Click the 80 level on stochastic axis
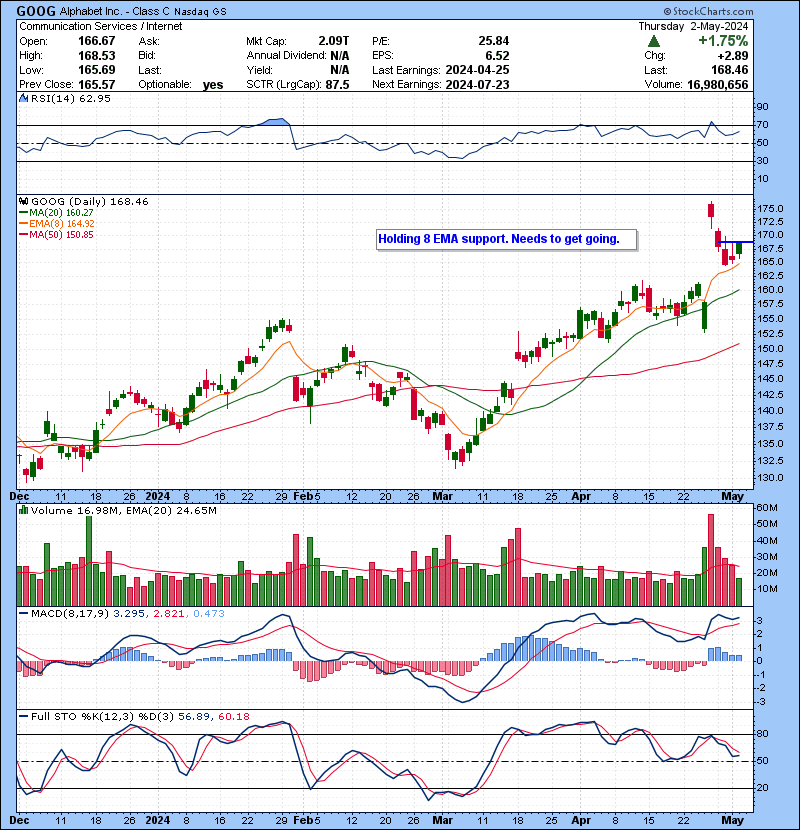The height and width of the screenshot is (830, 800). point(762,734)
